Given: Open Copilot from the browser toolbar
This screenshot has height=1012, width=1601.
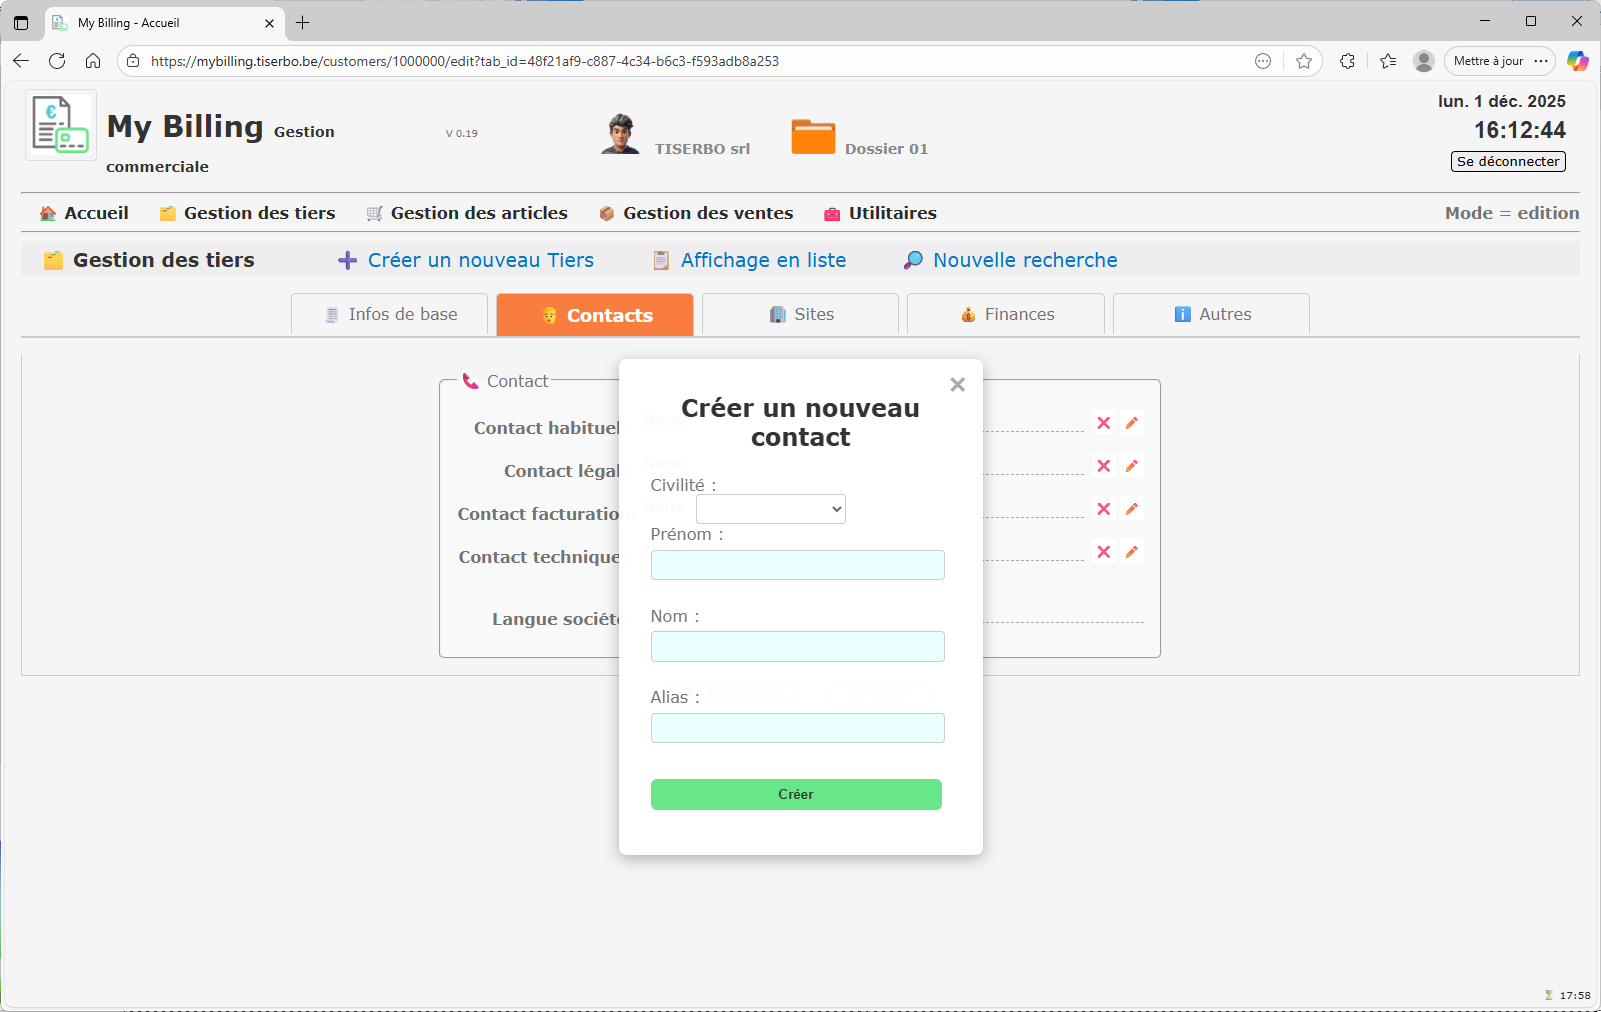Looking at the screenshot, I should click(x=1578, y=61).
